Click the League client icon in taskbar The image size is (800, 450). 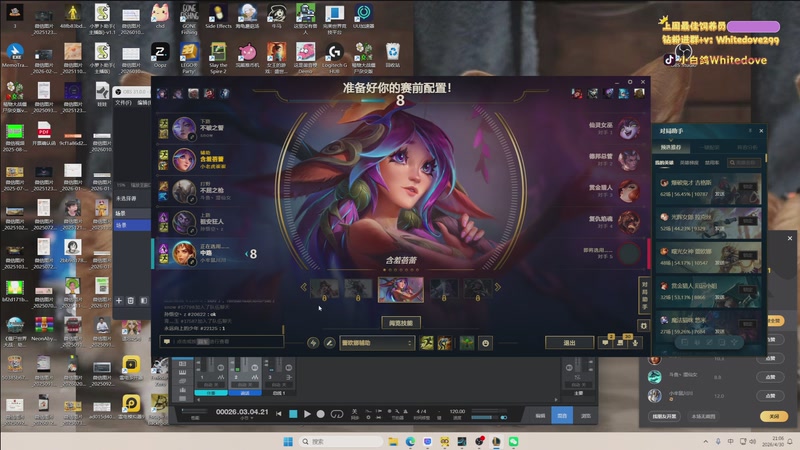(x=496, y=441)
